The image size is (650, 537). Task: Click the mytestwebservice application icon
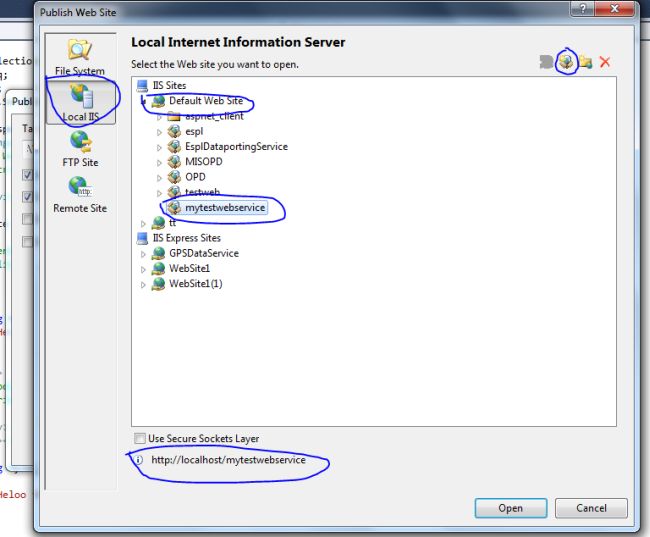pos(174,208)
